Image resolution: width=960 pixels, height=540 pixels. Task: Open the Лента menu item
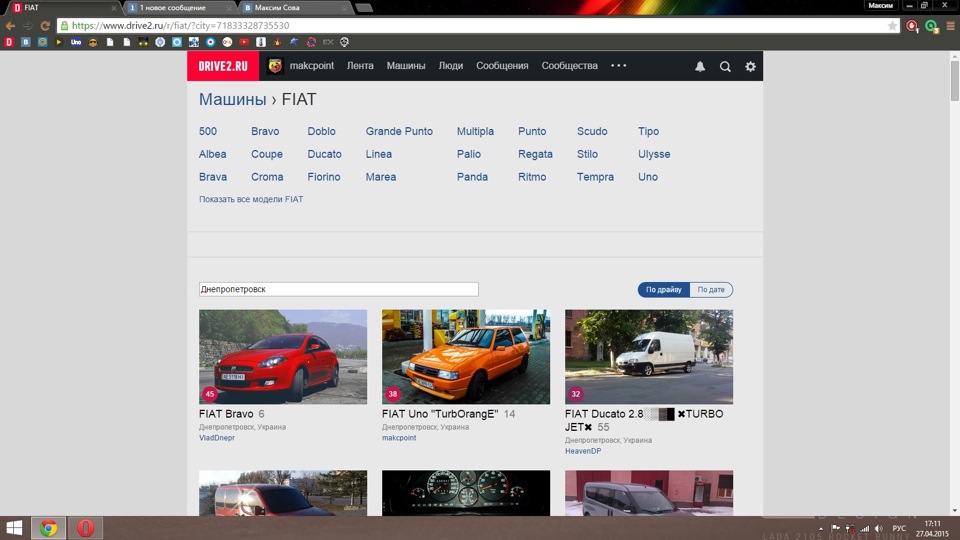[x=360, y=66]
